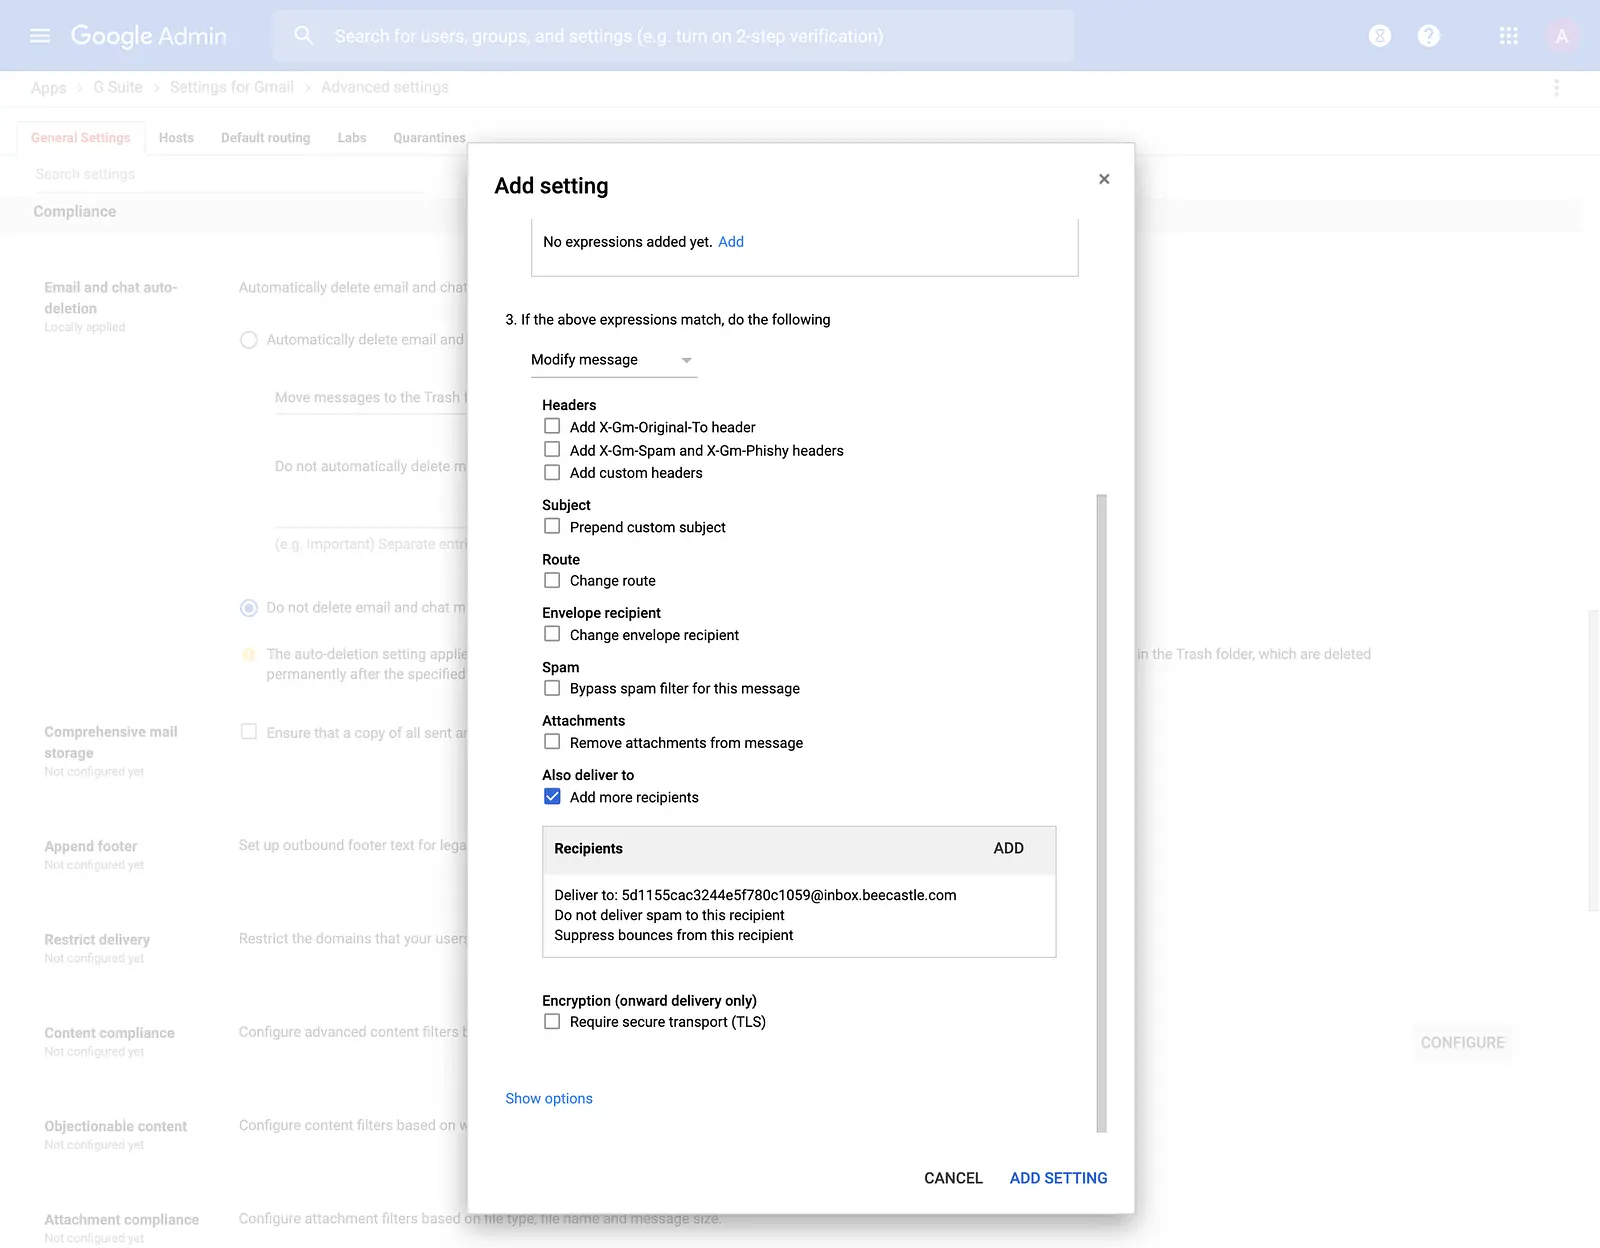Open the help question mark icon
Viewport: 1600px width, 1248px height.
[1429, 36]
